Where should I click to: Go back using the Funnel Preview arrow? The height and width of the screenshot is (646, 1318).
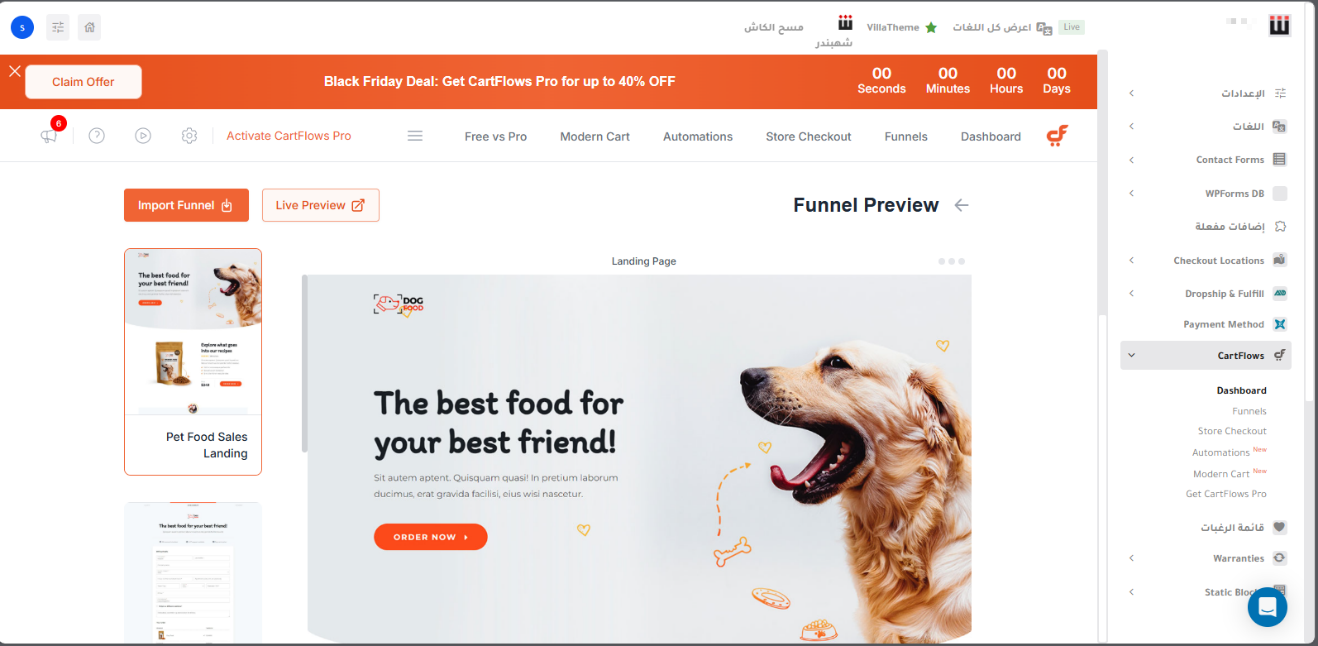[961, 205]
